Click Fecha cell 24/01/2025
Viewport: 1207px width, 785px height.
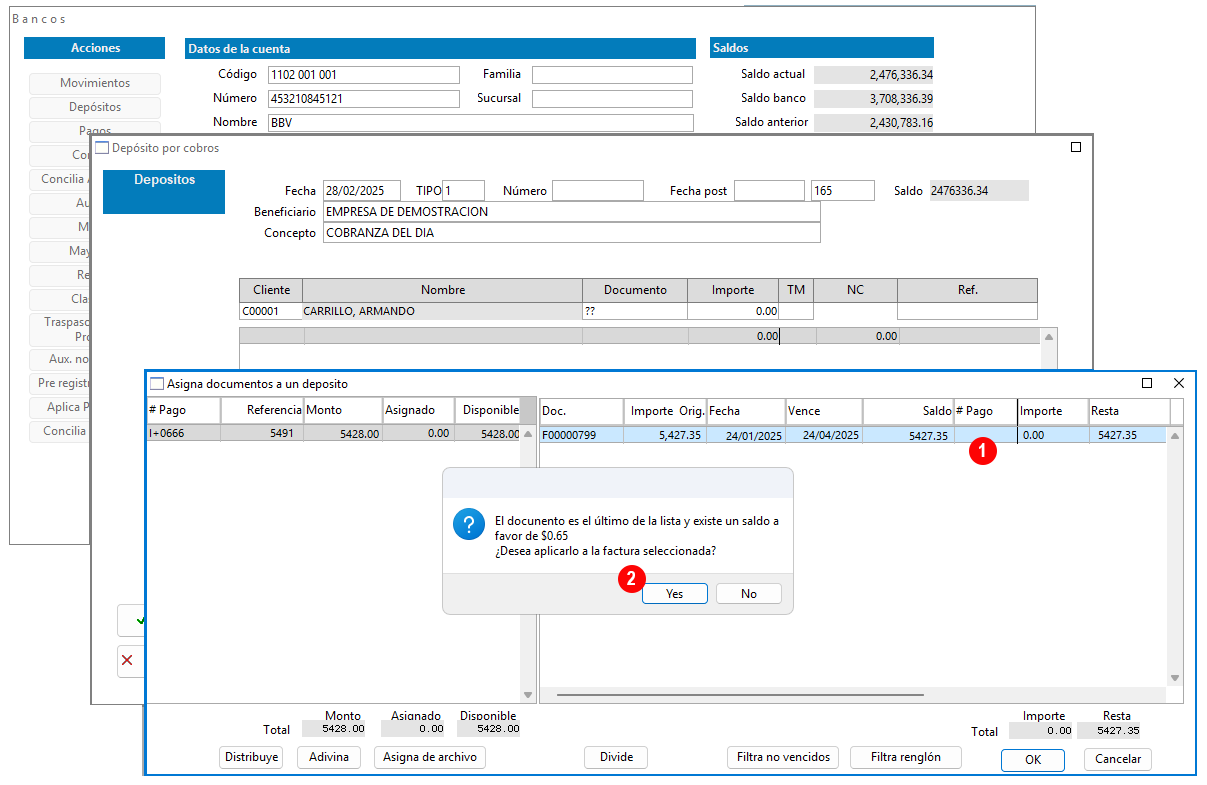click(x=747, y=435)
